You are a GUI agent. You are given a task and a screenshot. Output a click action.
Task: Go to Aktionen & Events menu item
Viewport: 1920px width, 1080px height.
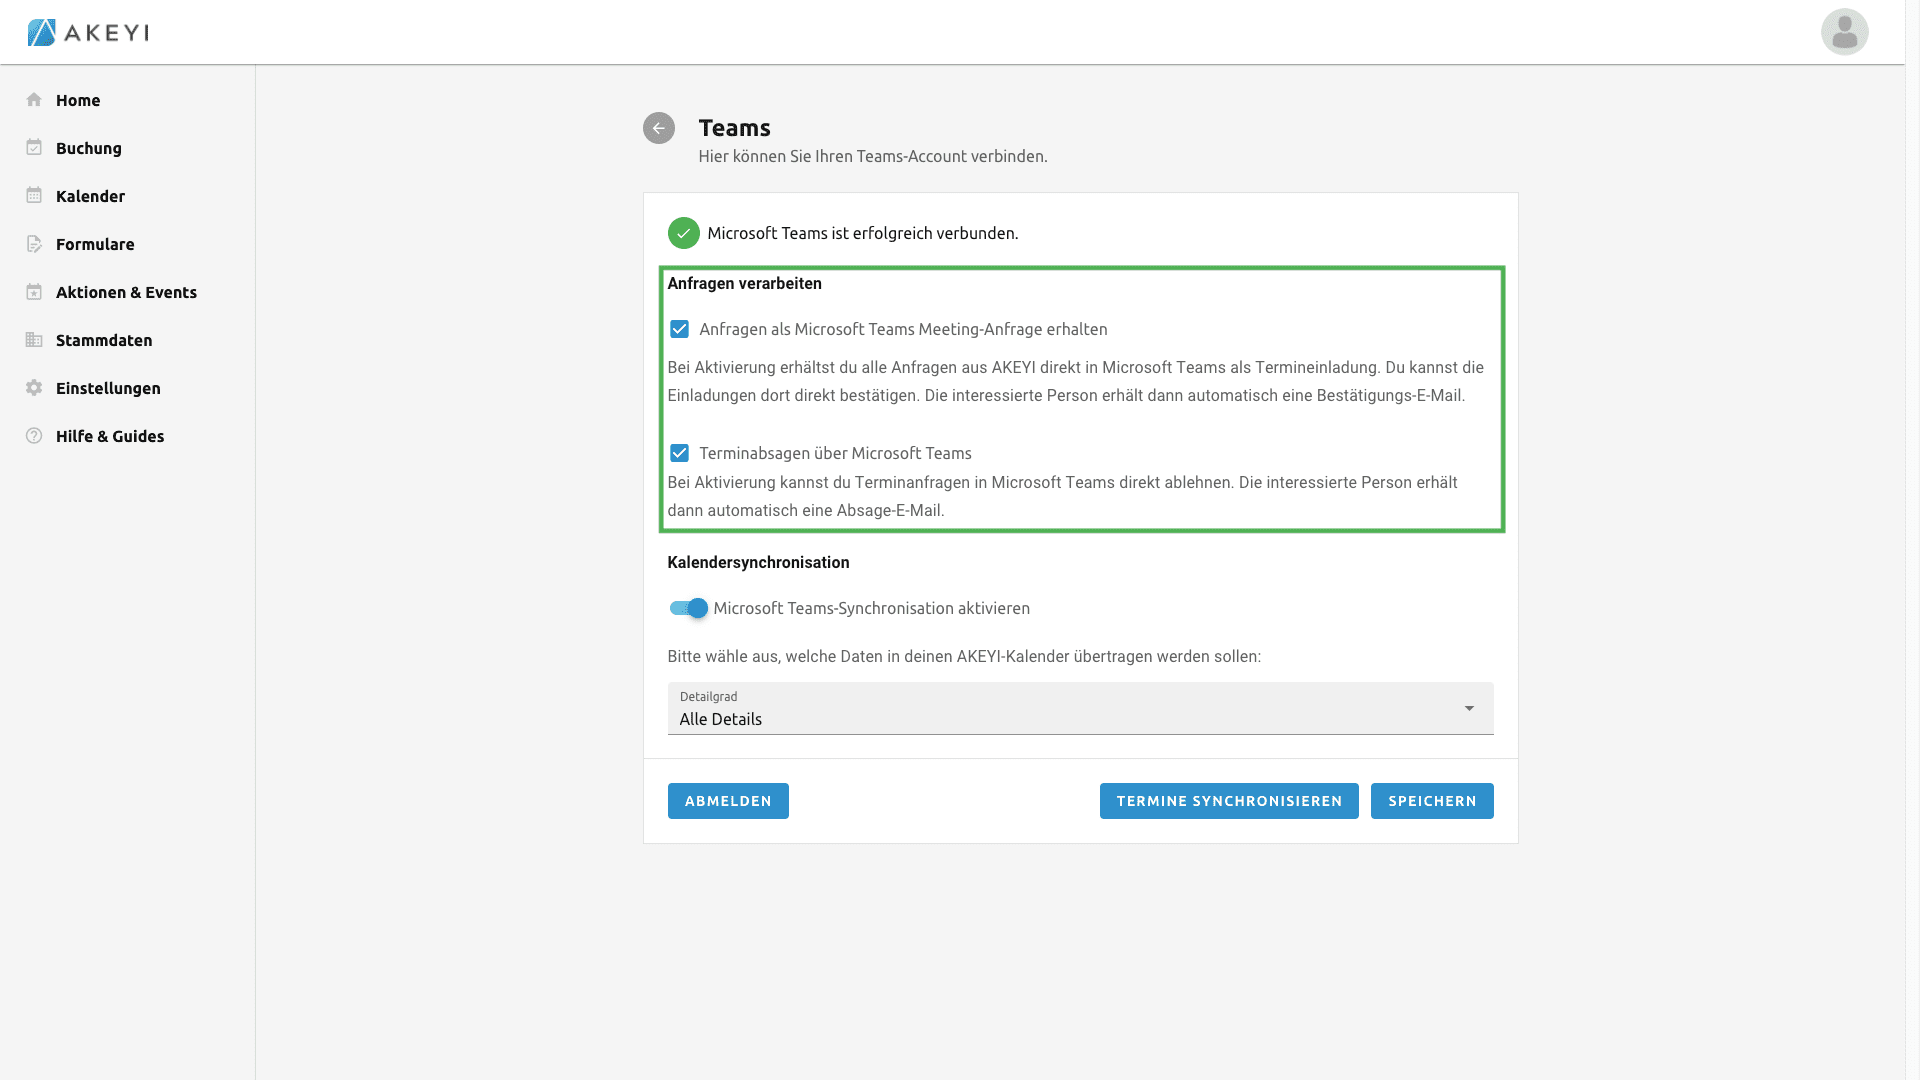click(x=126, y=292)
